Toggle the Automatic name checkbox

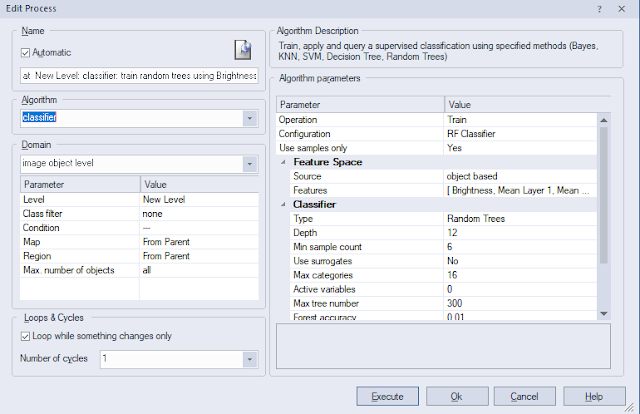pyautogui.click(x=27, y=52)
